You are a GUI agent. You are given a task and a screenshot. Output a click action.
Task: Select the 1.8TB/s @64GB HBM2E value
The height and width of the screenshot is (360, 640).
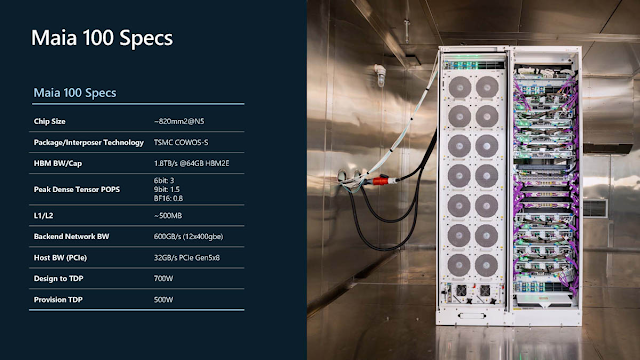pos(191,163)
